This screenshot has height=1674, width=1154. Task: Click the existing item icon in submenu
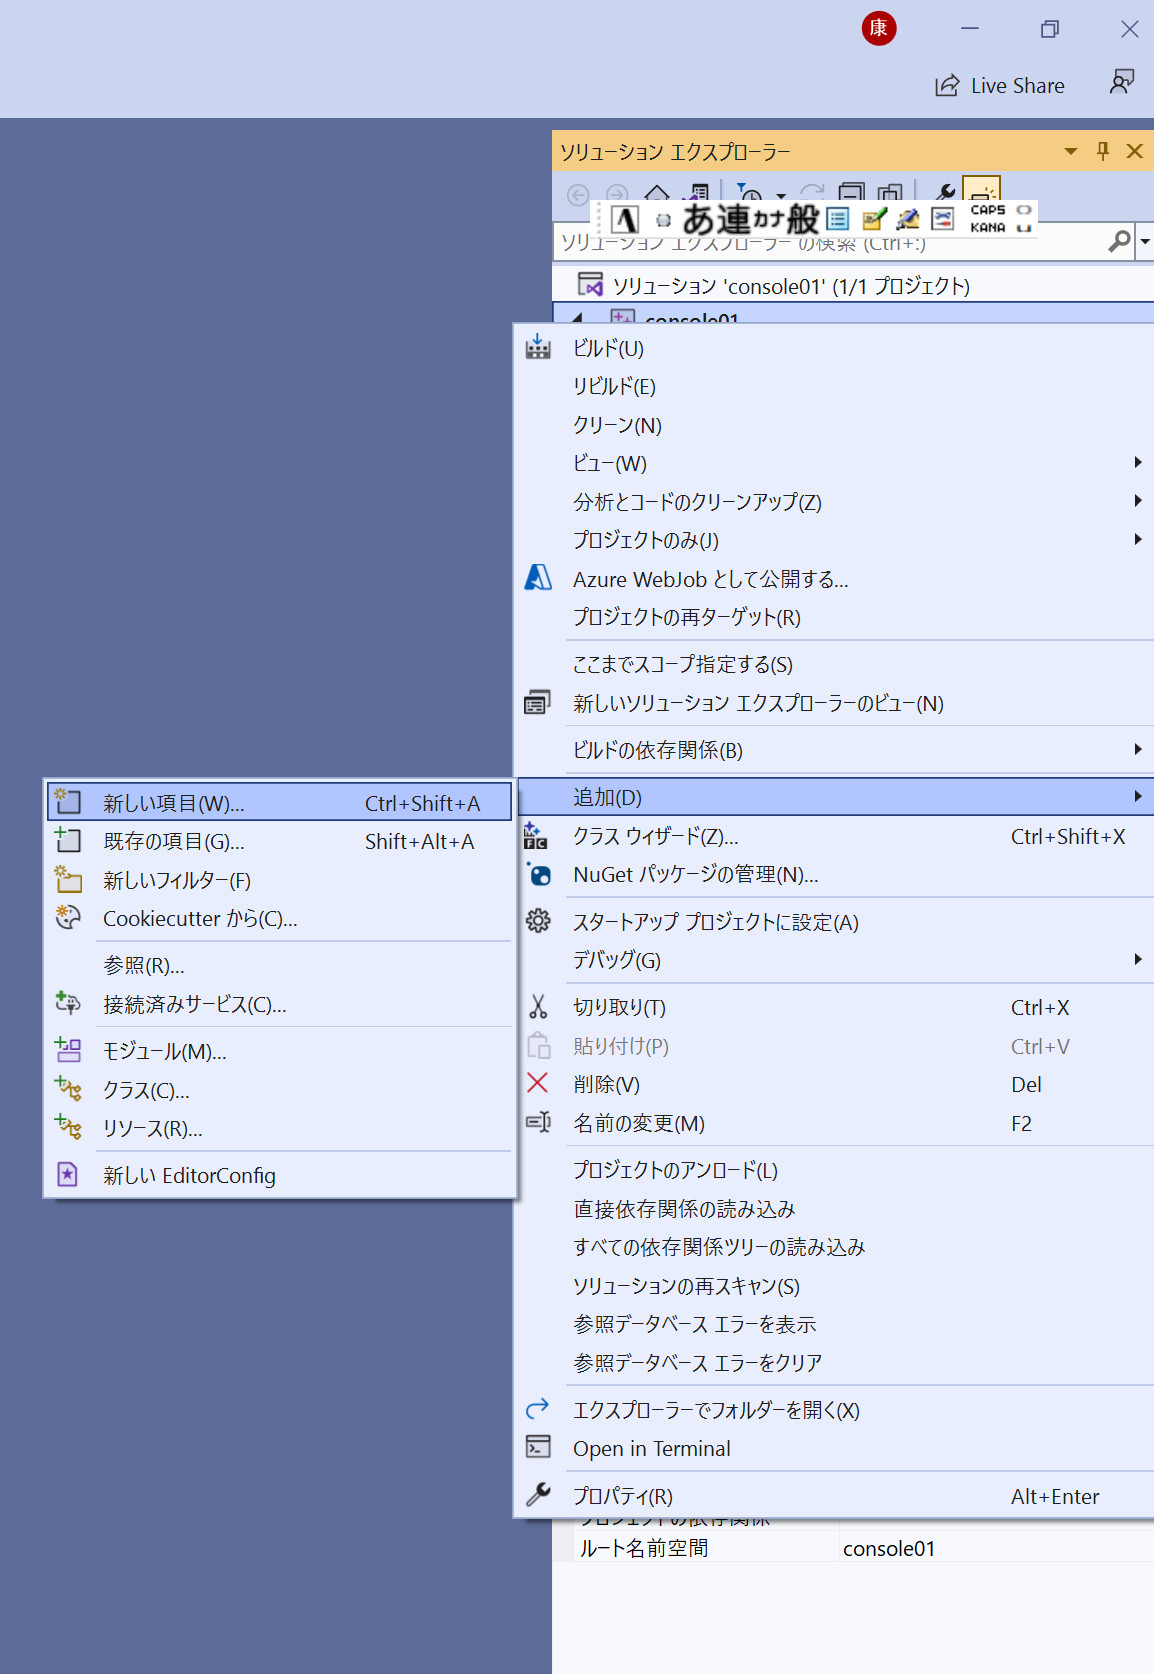coord(68,840)
